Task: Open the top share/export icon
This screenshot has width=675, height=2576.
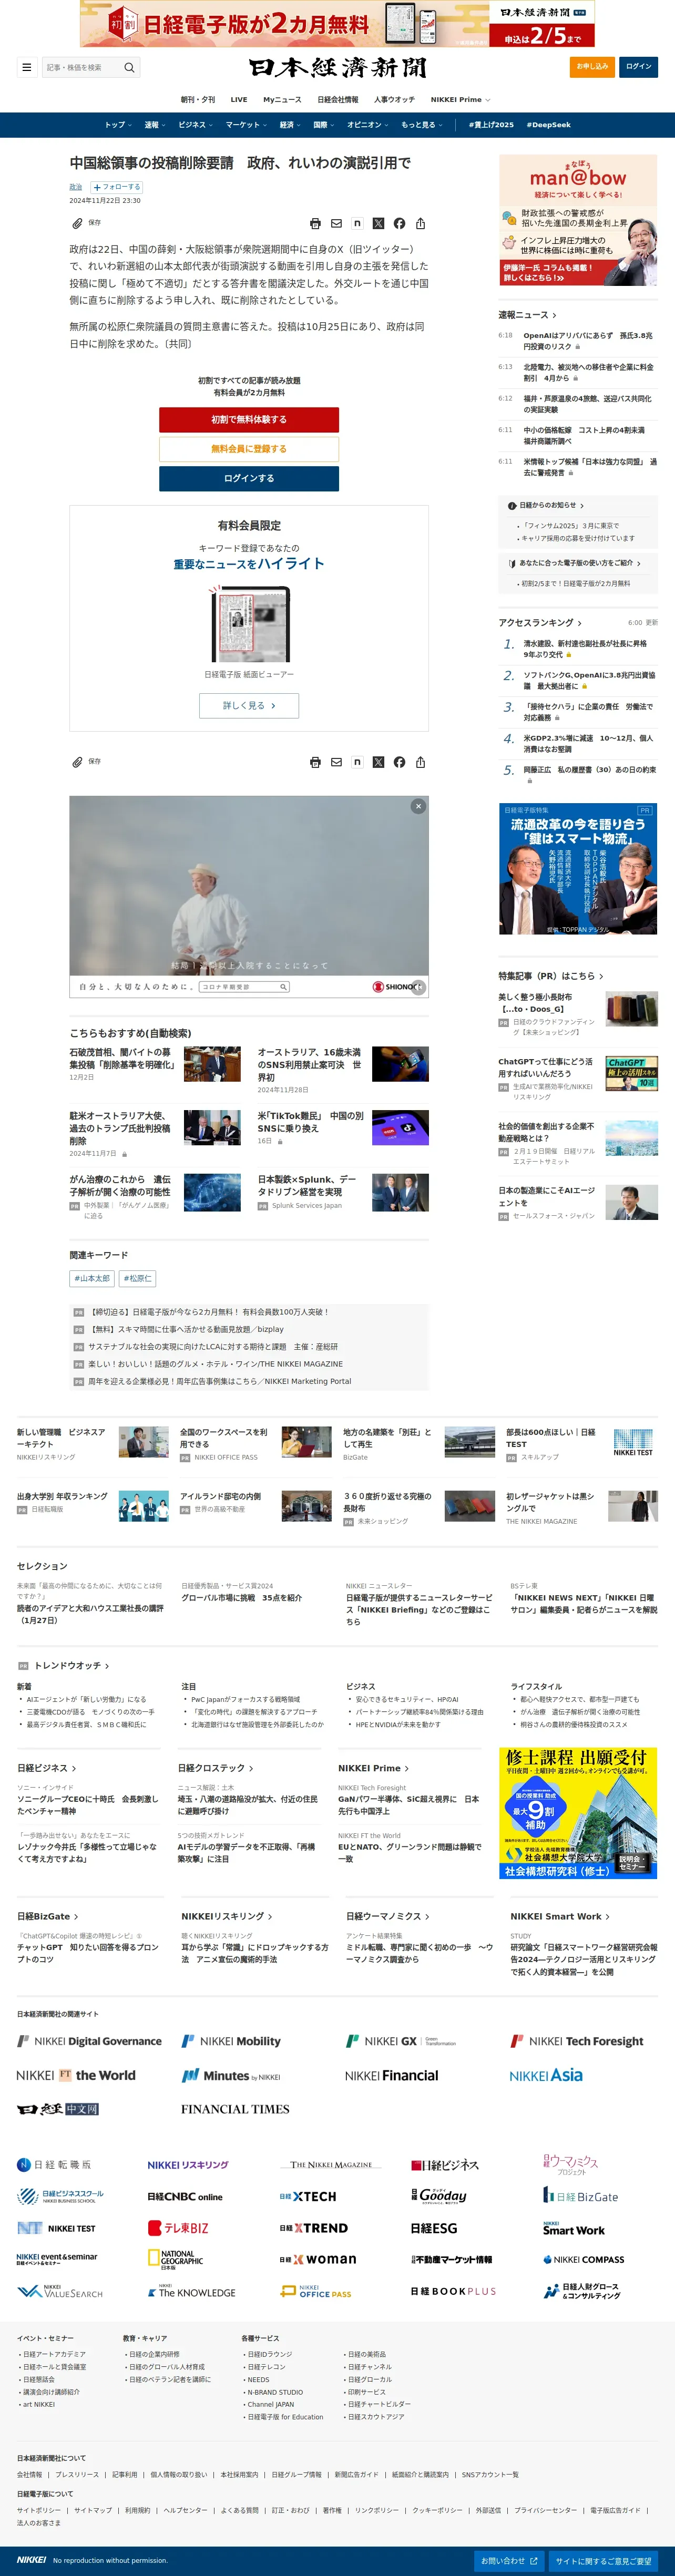Action: (420, 224)
